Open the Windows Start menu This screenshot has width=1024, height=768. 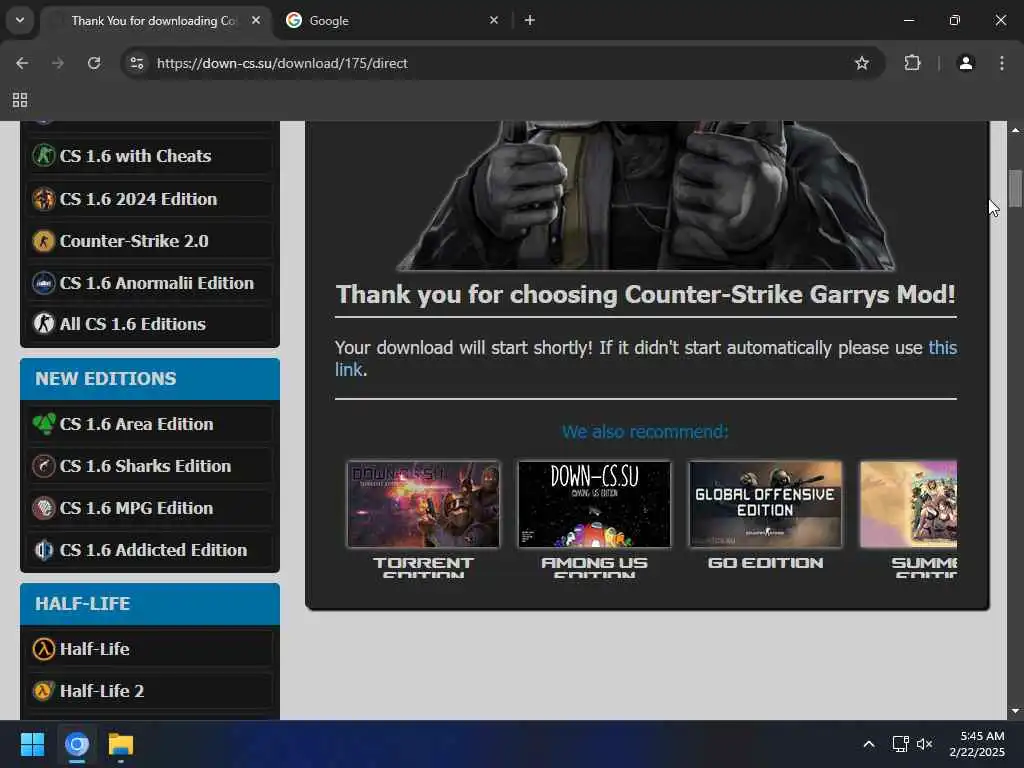click(x=33, y=744)
